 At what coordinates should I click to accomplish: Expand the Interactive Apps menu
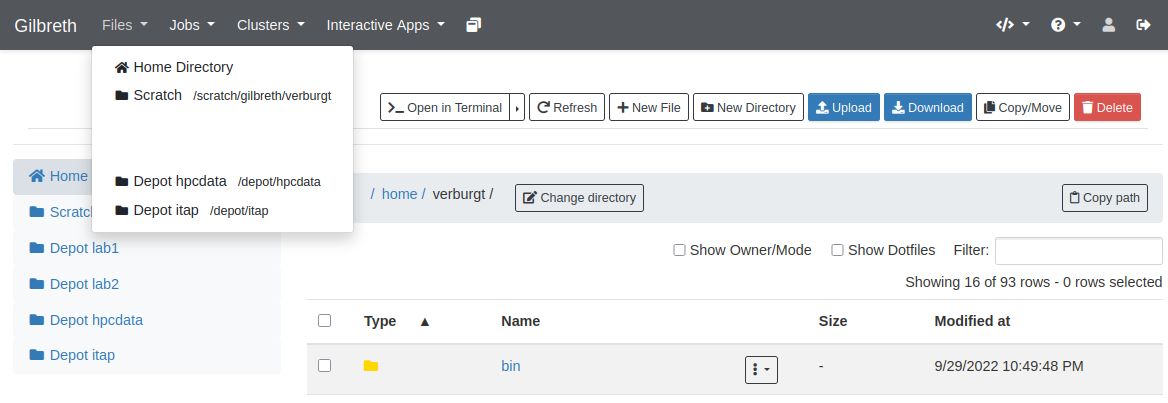click(386, 25)
